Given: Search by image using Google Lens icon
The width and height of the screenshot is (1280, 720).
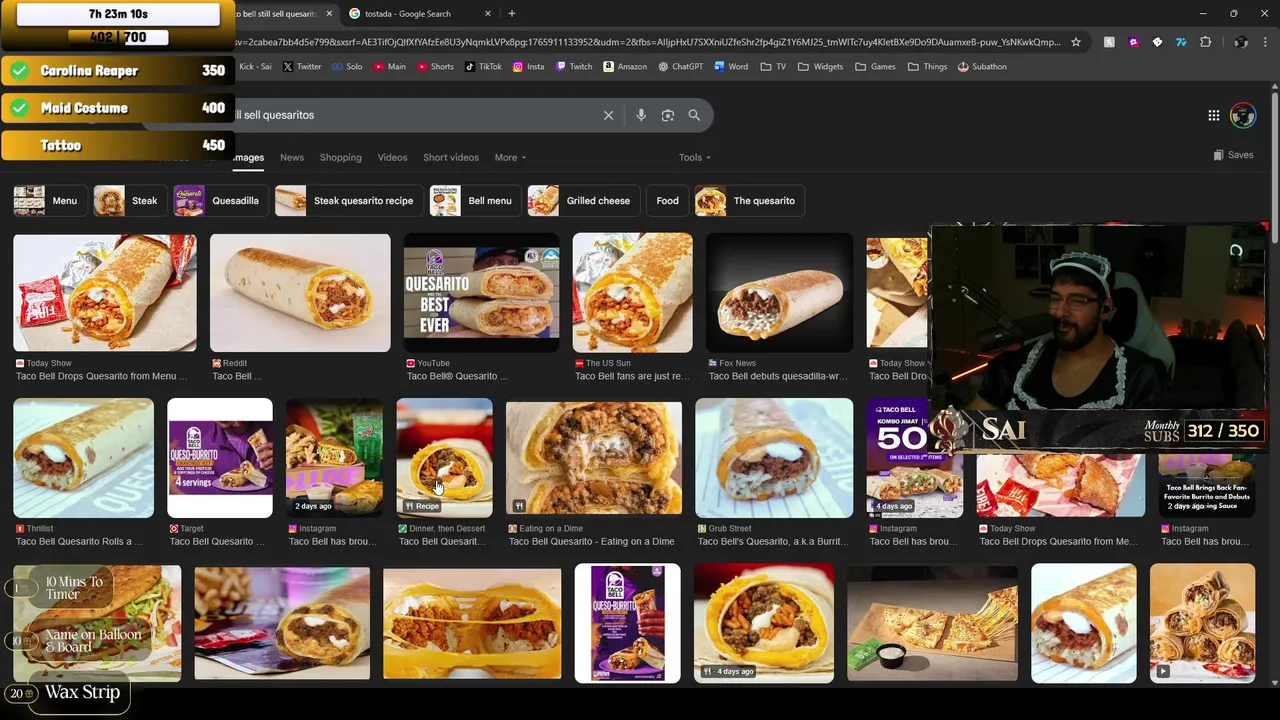Looking at the screenshot, I should tap(668, 115).
